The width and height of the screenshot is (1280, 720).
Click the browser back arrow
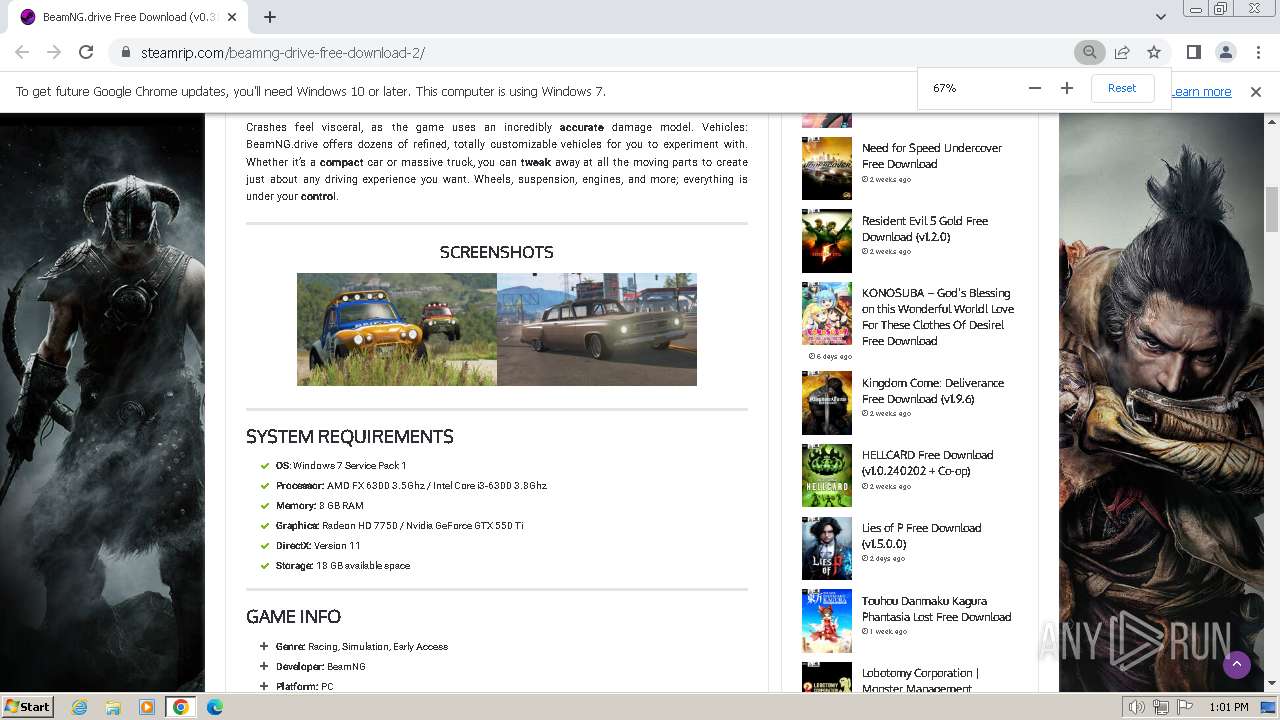click(22, 53)
